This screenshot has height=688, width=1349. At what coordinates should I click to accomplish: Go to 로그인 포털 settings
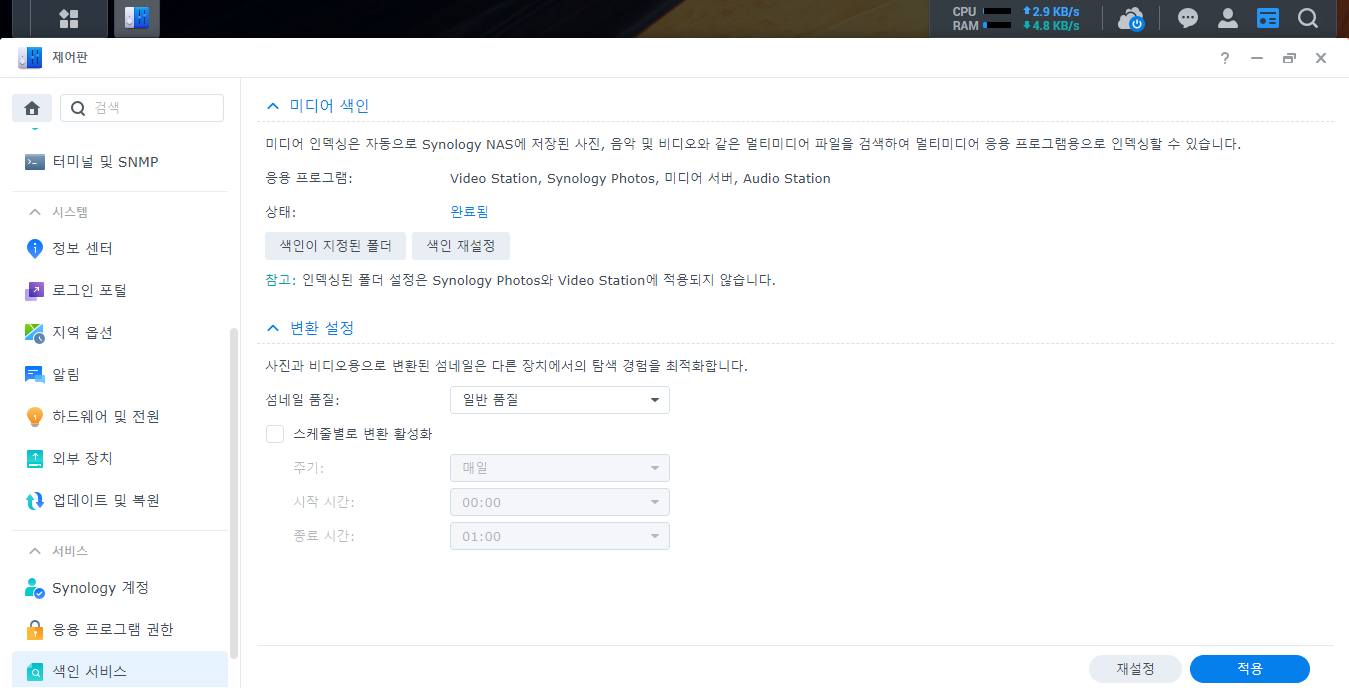coord(120,290)
